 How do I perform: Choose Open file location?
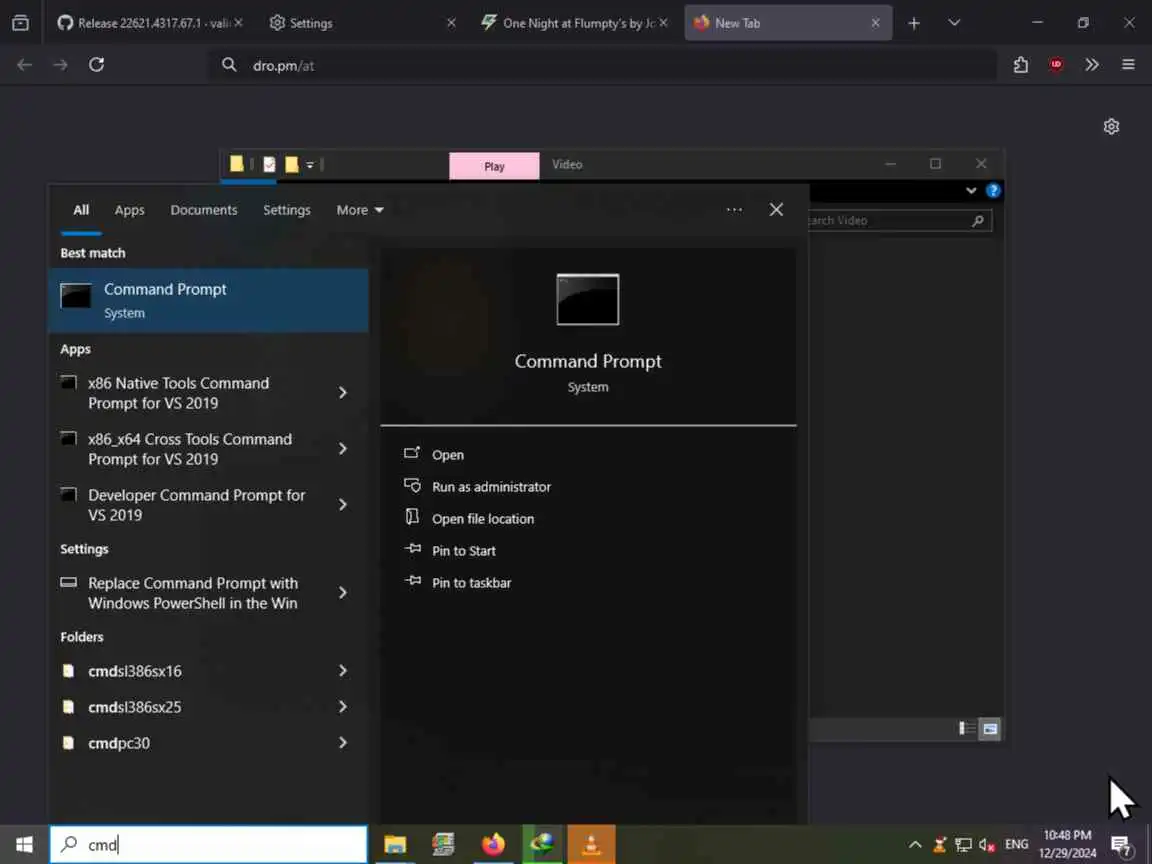(x=483, y=519)
